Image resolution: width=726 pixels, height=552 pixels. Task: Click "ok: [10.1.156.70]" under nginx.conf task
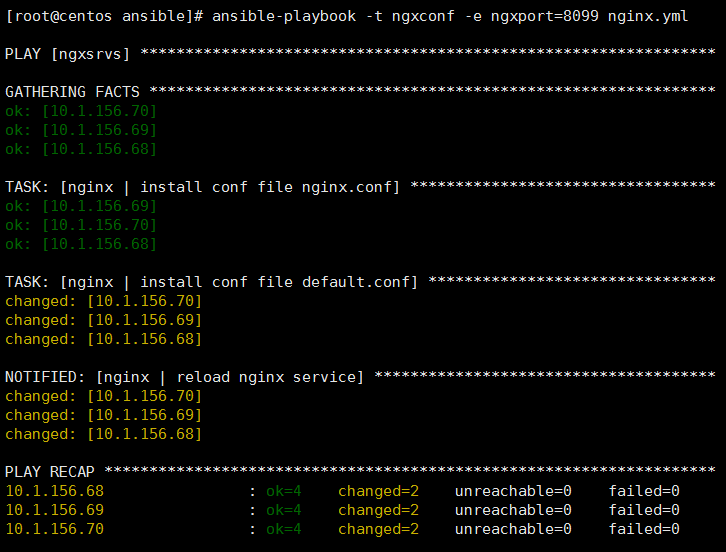click(81, 225)
